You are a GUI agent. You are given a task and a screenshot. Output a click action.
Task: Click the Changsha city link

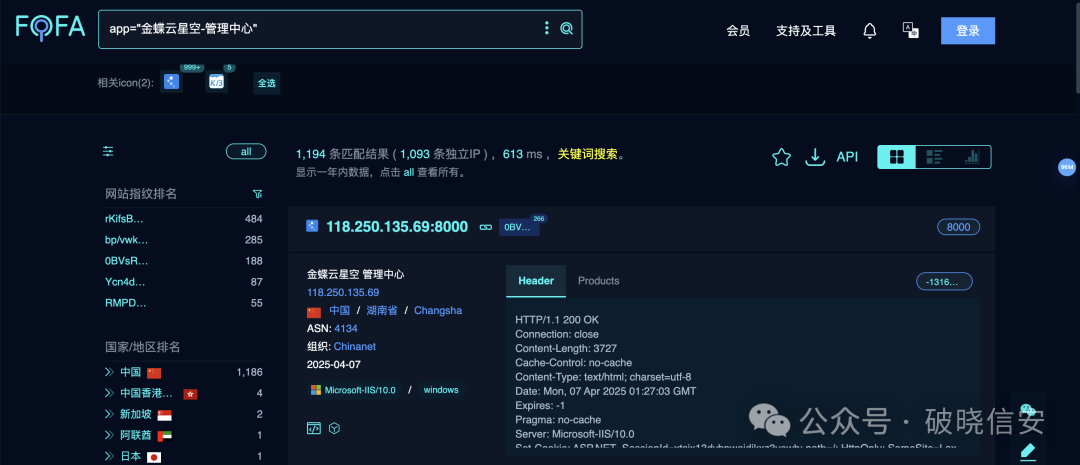coord(438,311)
